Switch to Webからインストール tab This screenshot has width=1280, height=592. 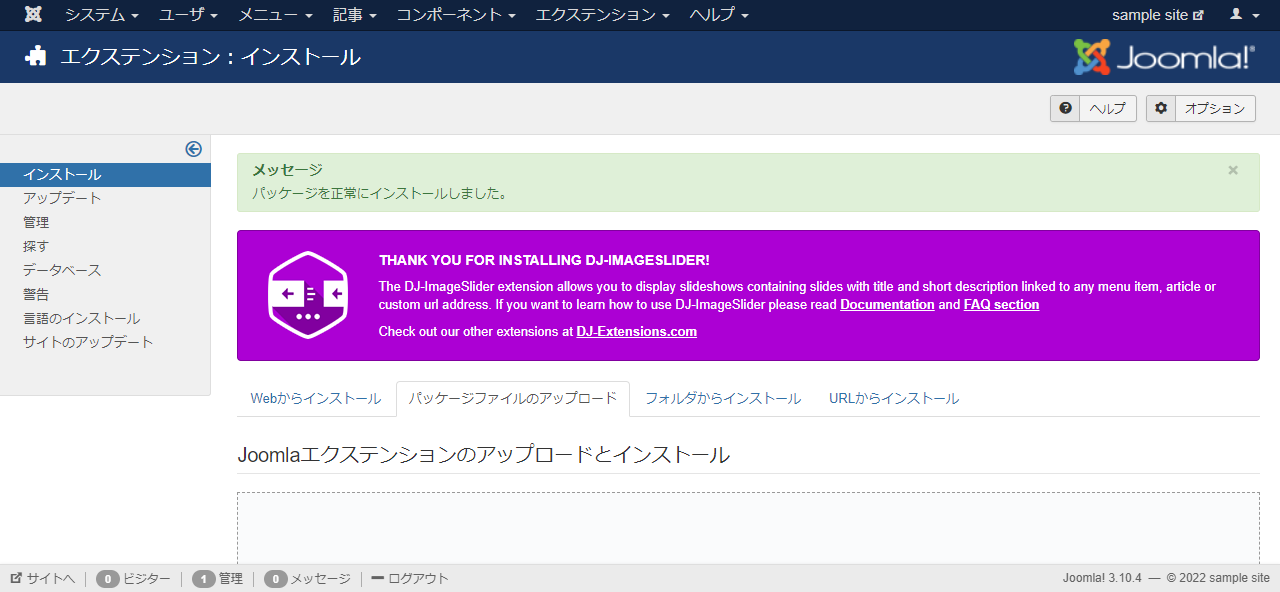pos(315,398)
